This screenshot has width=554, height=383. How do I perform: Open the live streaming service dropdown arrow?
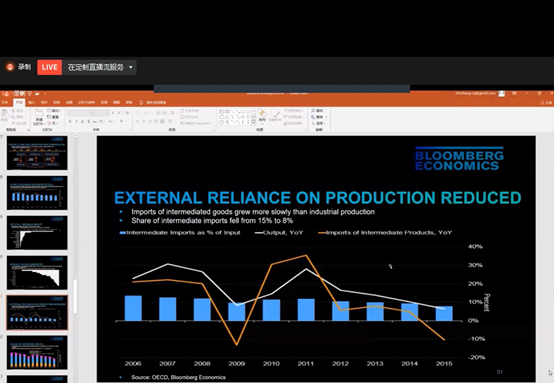(131, 67)
